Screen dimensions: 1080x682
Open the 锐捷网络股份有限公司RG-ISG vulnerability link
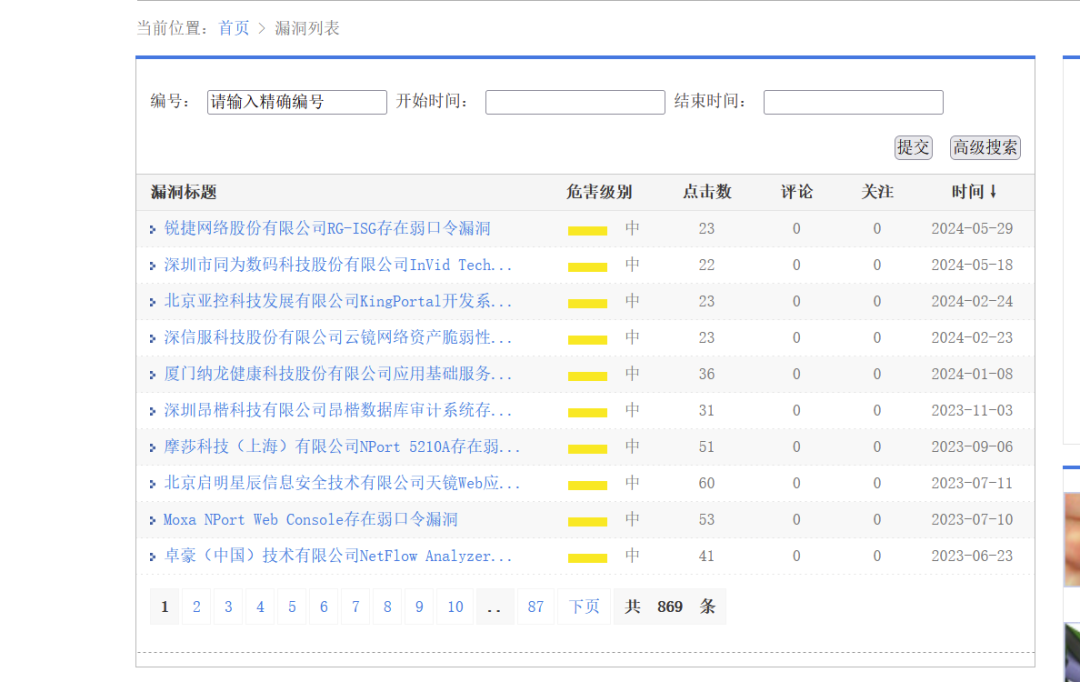point(327,229)
